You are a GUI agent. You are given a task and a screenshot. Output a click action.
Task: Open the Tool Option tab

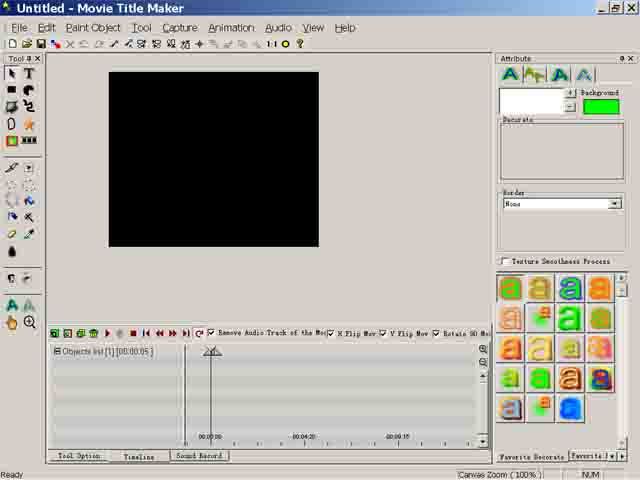79,456
